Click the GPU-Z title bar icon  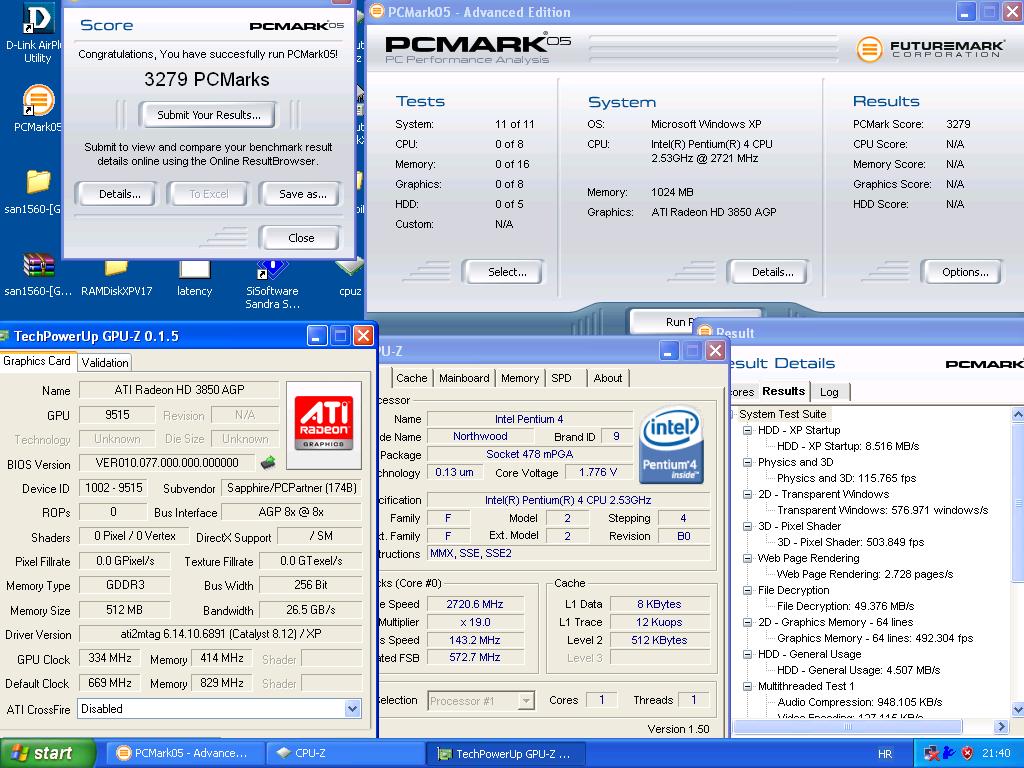[x=5, y=336]
